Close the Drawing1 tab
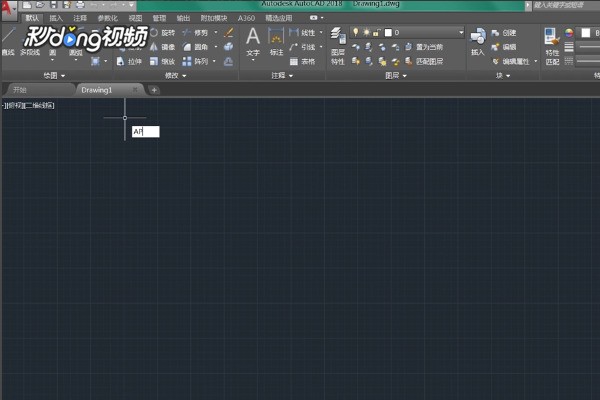 click(x=135, y=90)
